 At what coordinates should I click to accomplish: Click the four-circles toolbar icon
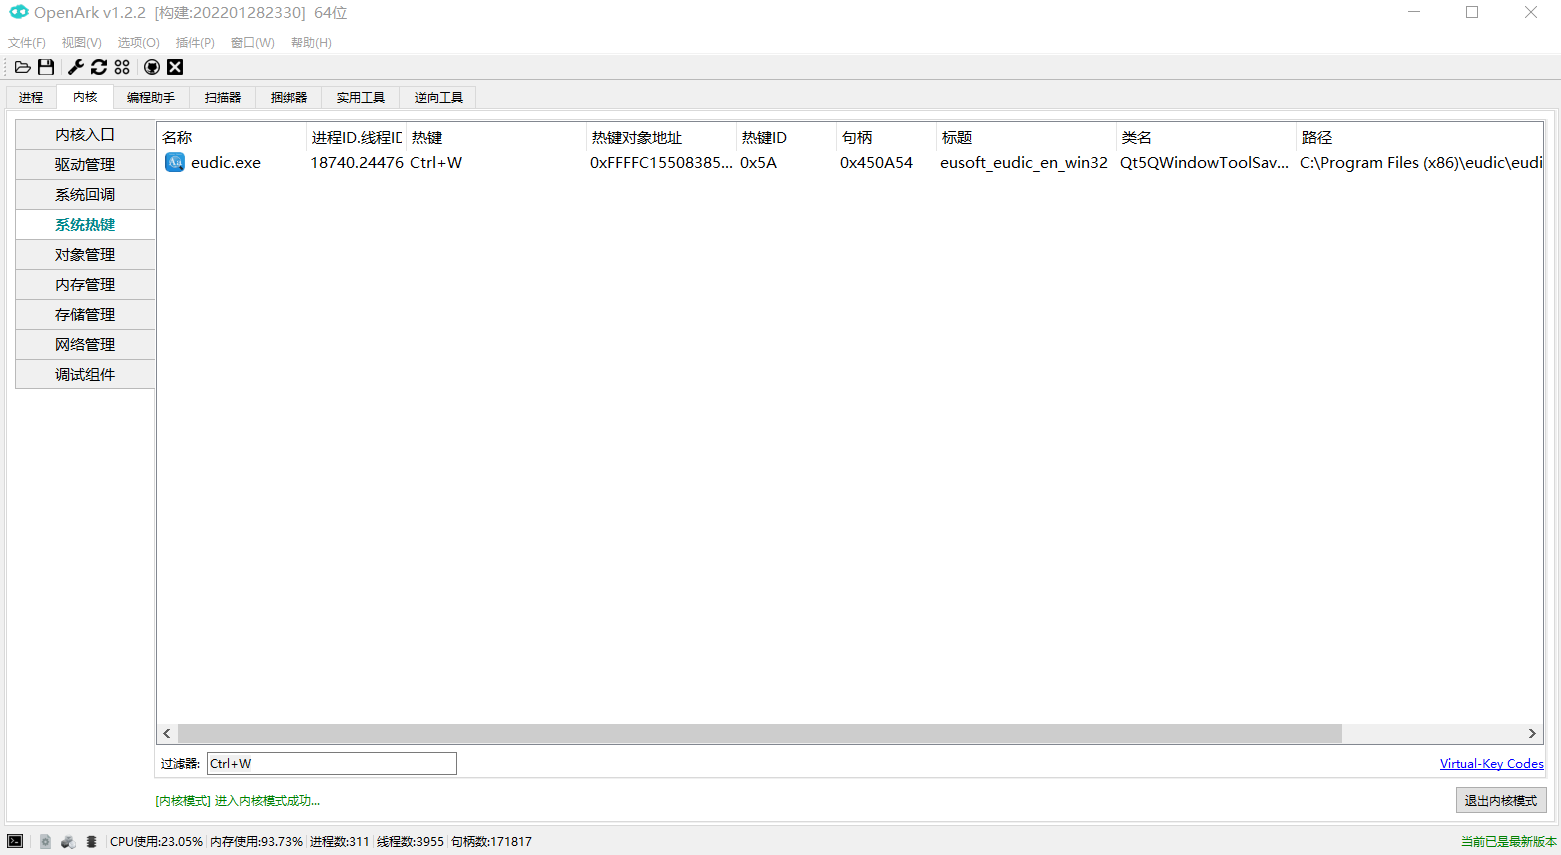tap(122, 67)
